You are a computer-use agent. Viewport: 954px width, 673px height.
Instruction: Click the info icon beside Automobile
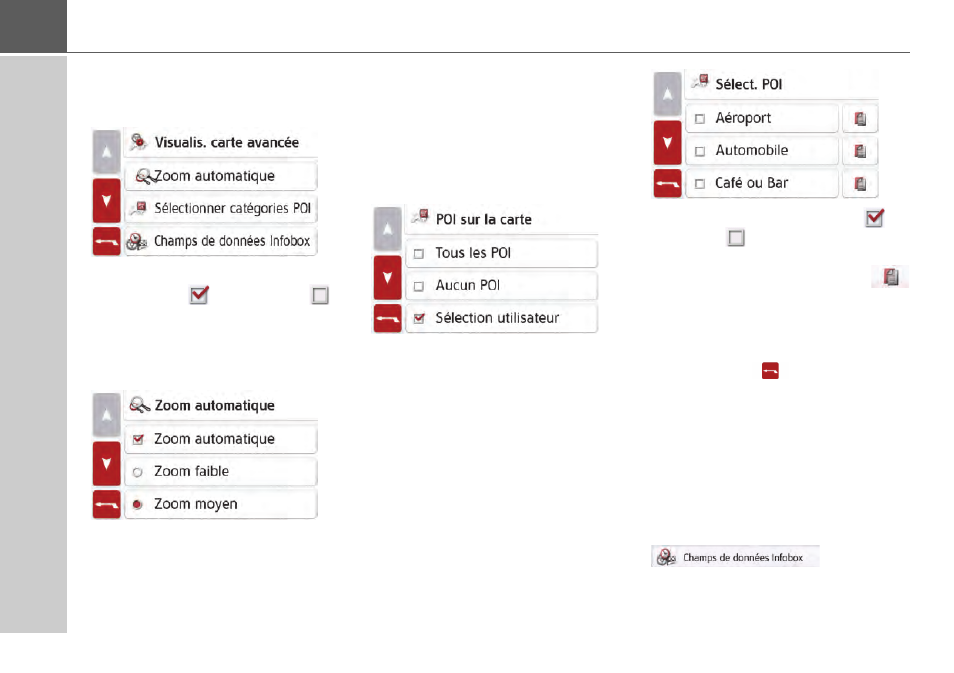860,151
